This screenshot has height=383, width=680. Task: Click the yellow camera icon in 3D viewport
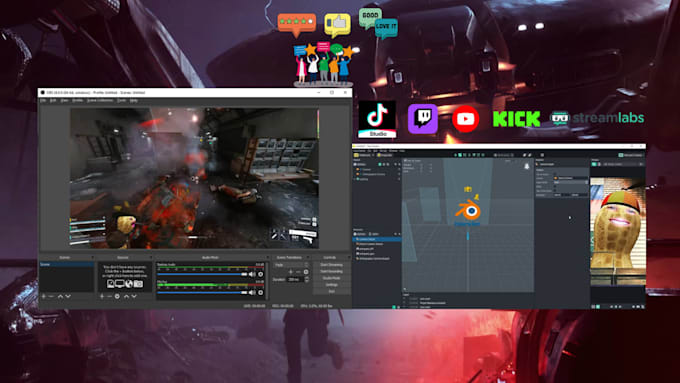[x=468, y=189]
